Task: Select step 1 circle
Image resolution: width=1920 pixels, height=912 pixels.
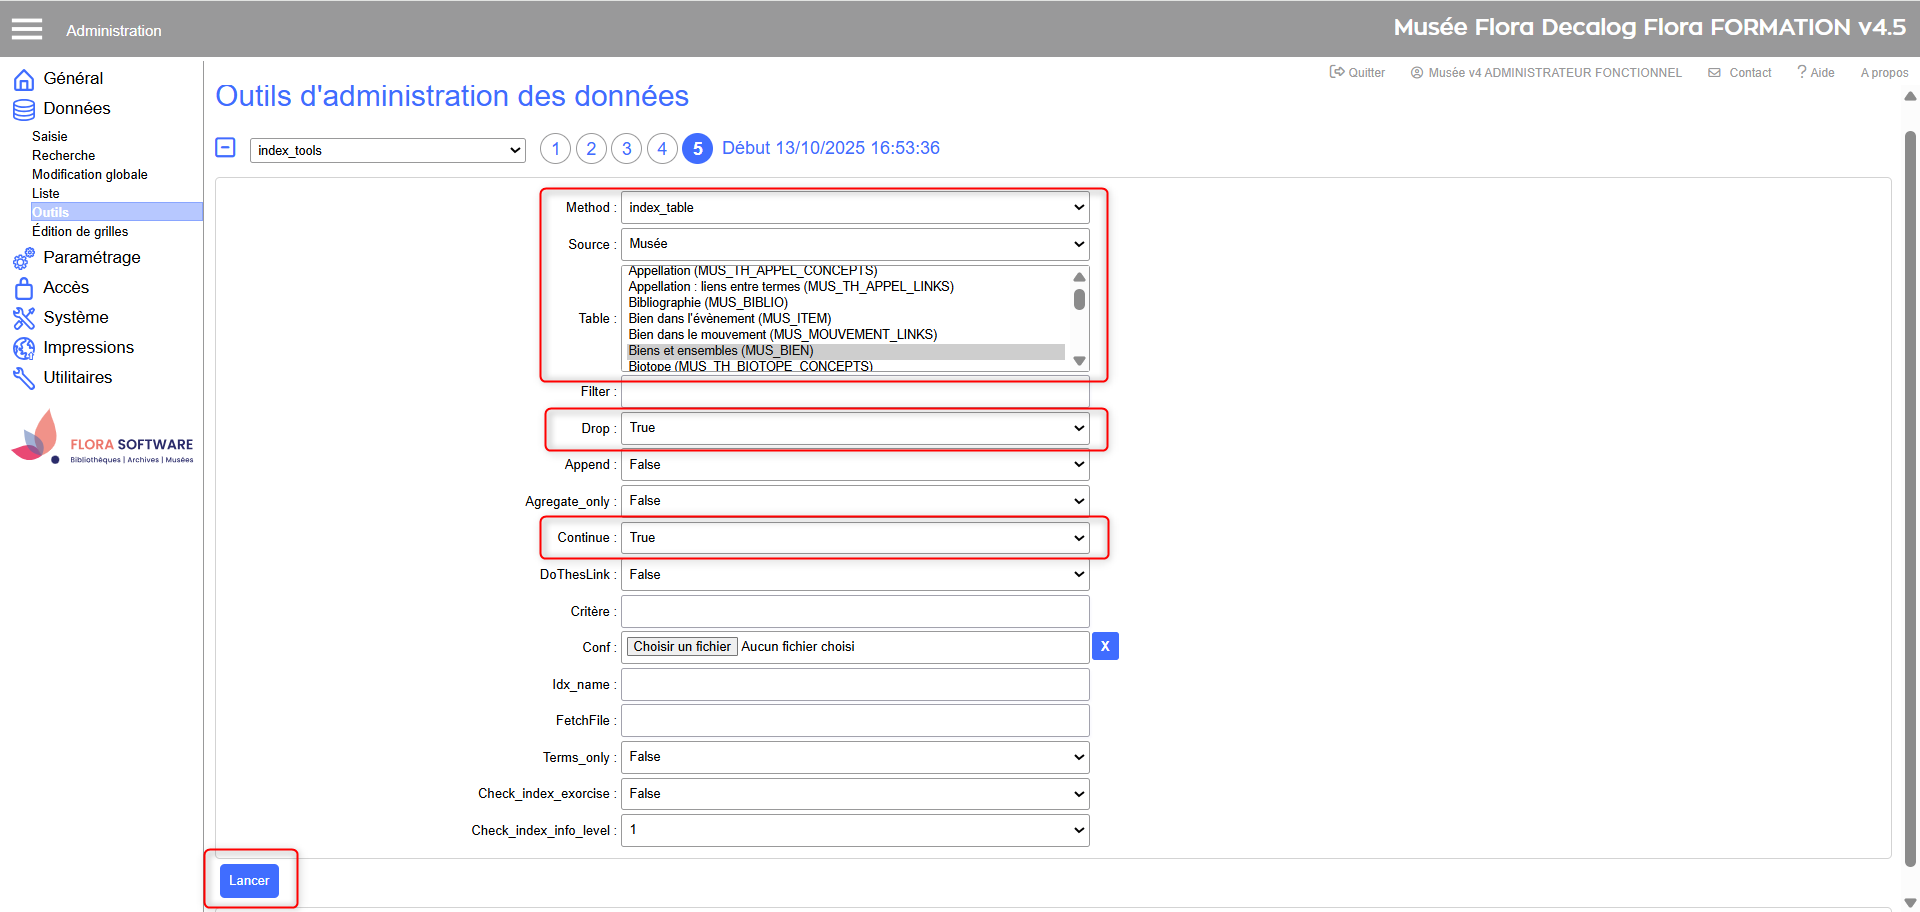Action: point(555,149)
